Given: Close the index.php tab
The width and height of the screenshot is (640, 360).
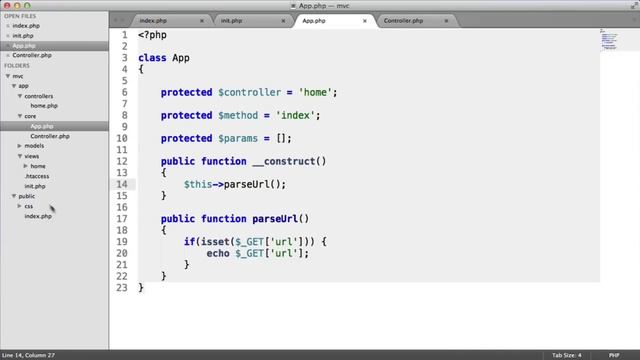Looking at the screenshot, I should point(202,21).
